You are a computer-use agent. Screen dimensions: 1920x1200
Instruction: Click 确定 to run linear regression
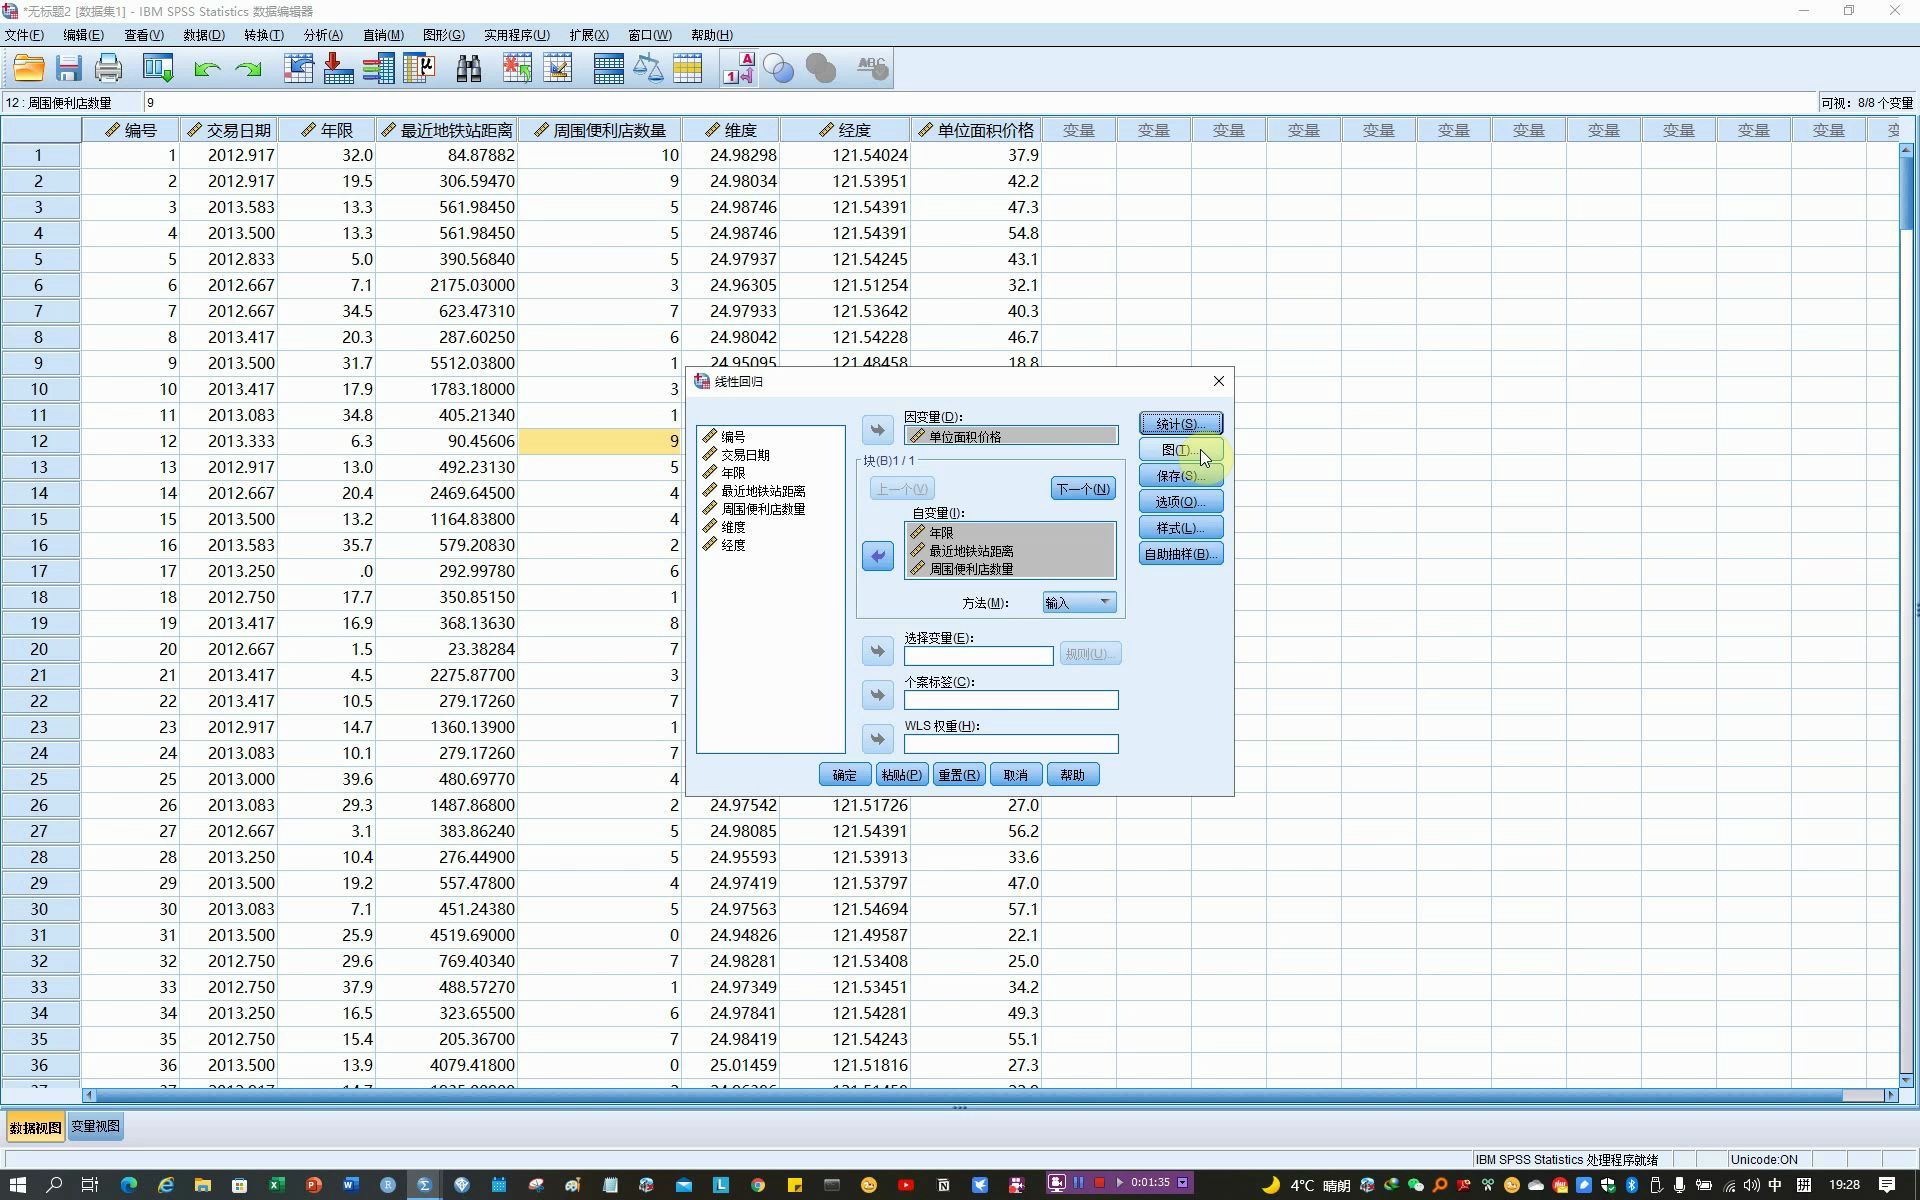coord(844,775)
